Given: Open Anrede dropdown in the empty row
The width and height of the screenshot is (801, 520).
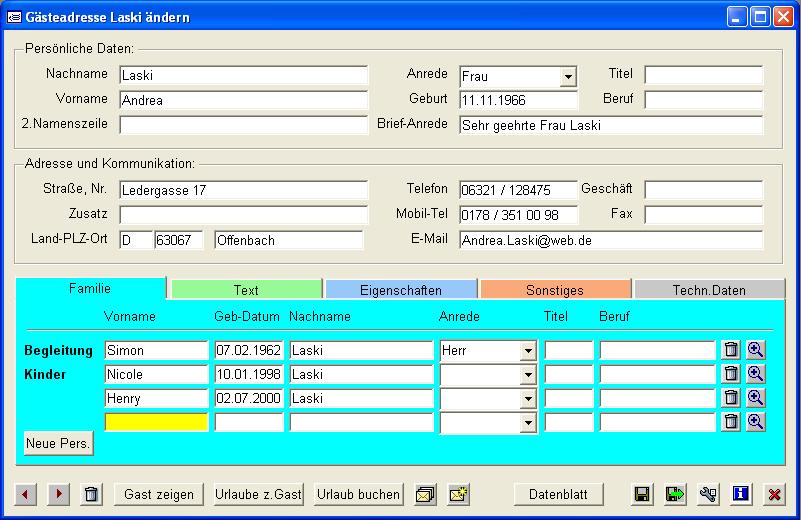Looking at the screenshot, I should point(528,423).
